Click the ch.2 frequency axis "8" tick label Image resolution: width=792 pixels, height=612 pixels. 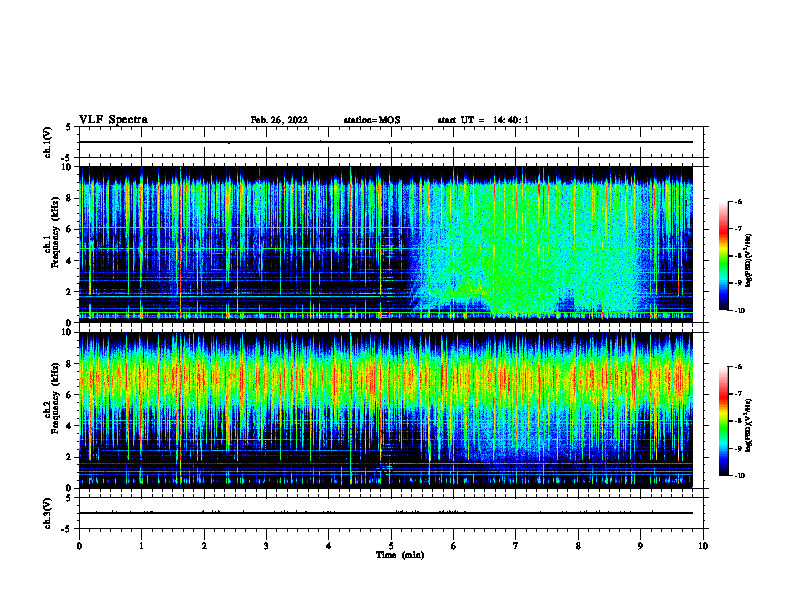[69, 364]
